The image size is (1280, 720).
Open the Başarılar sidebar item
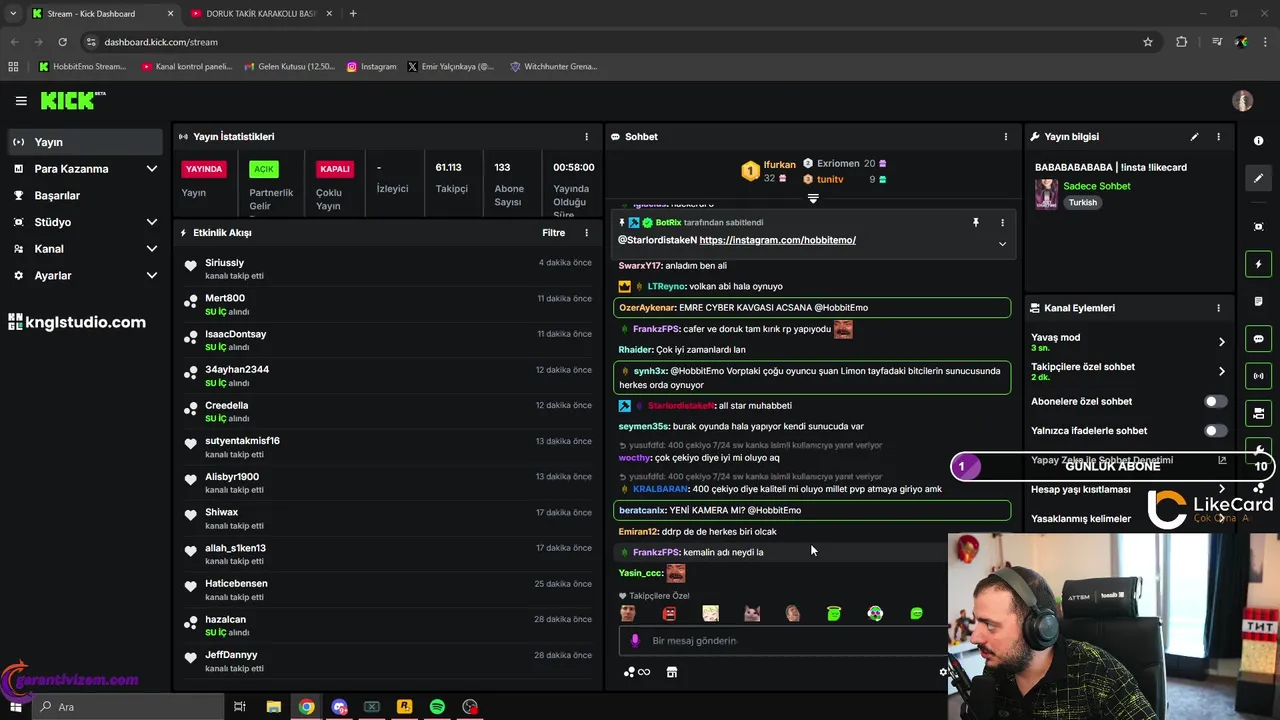[x=84, y=196]
